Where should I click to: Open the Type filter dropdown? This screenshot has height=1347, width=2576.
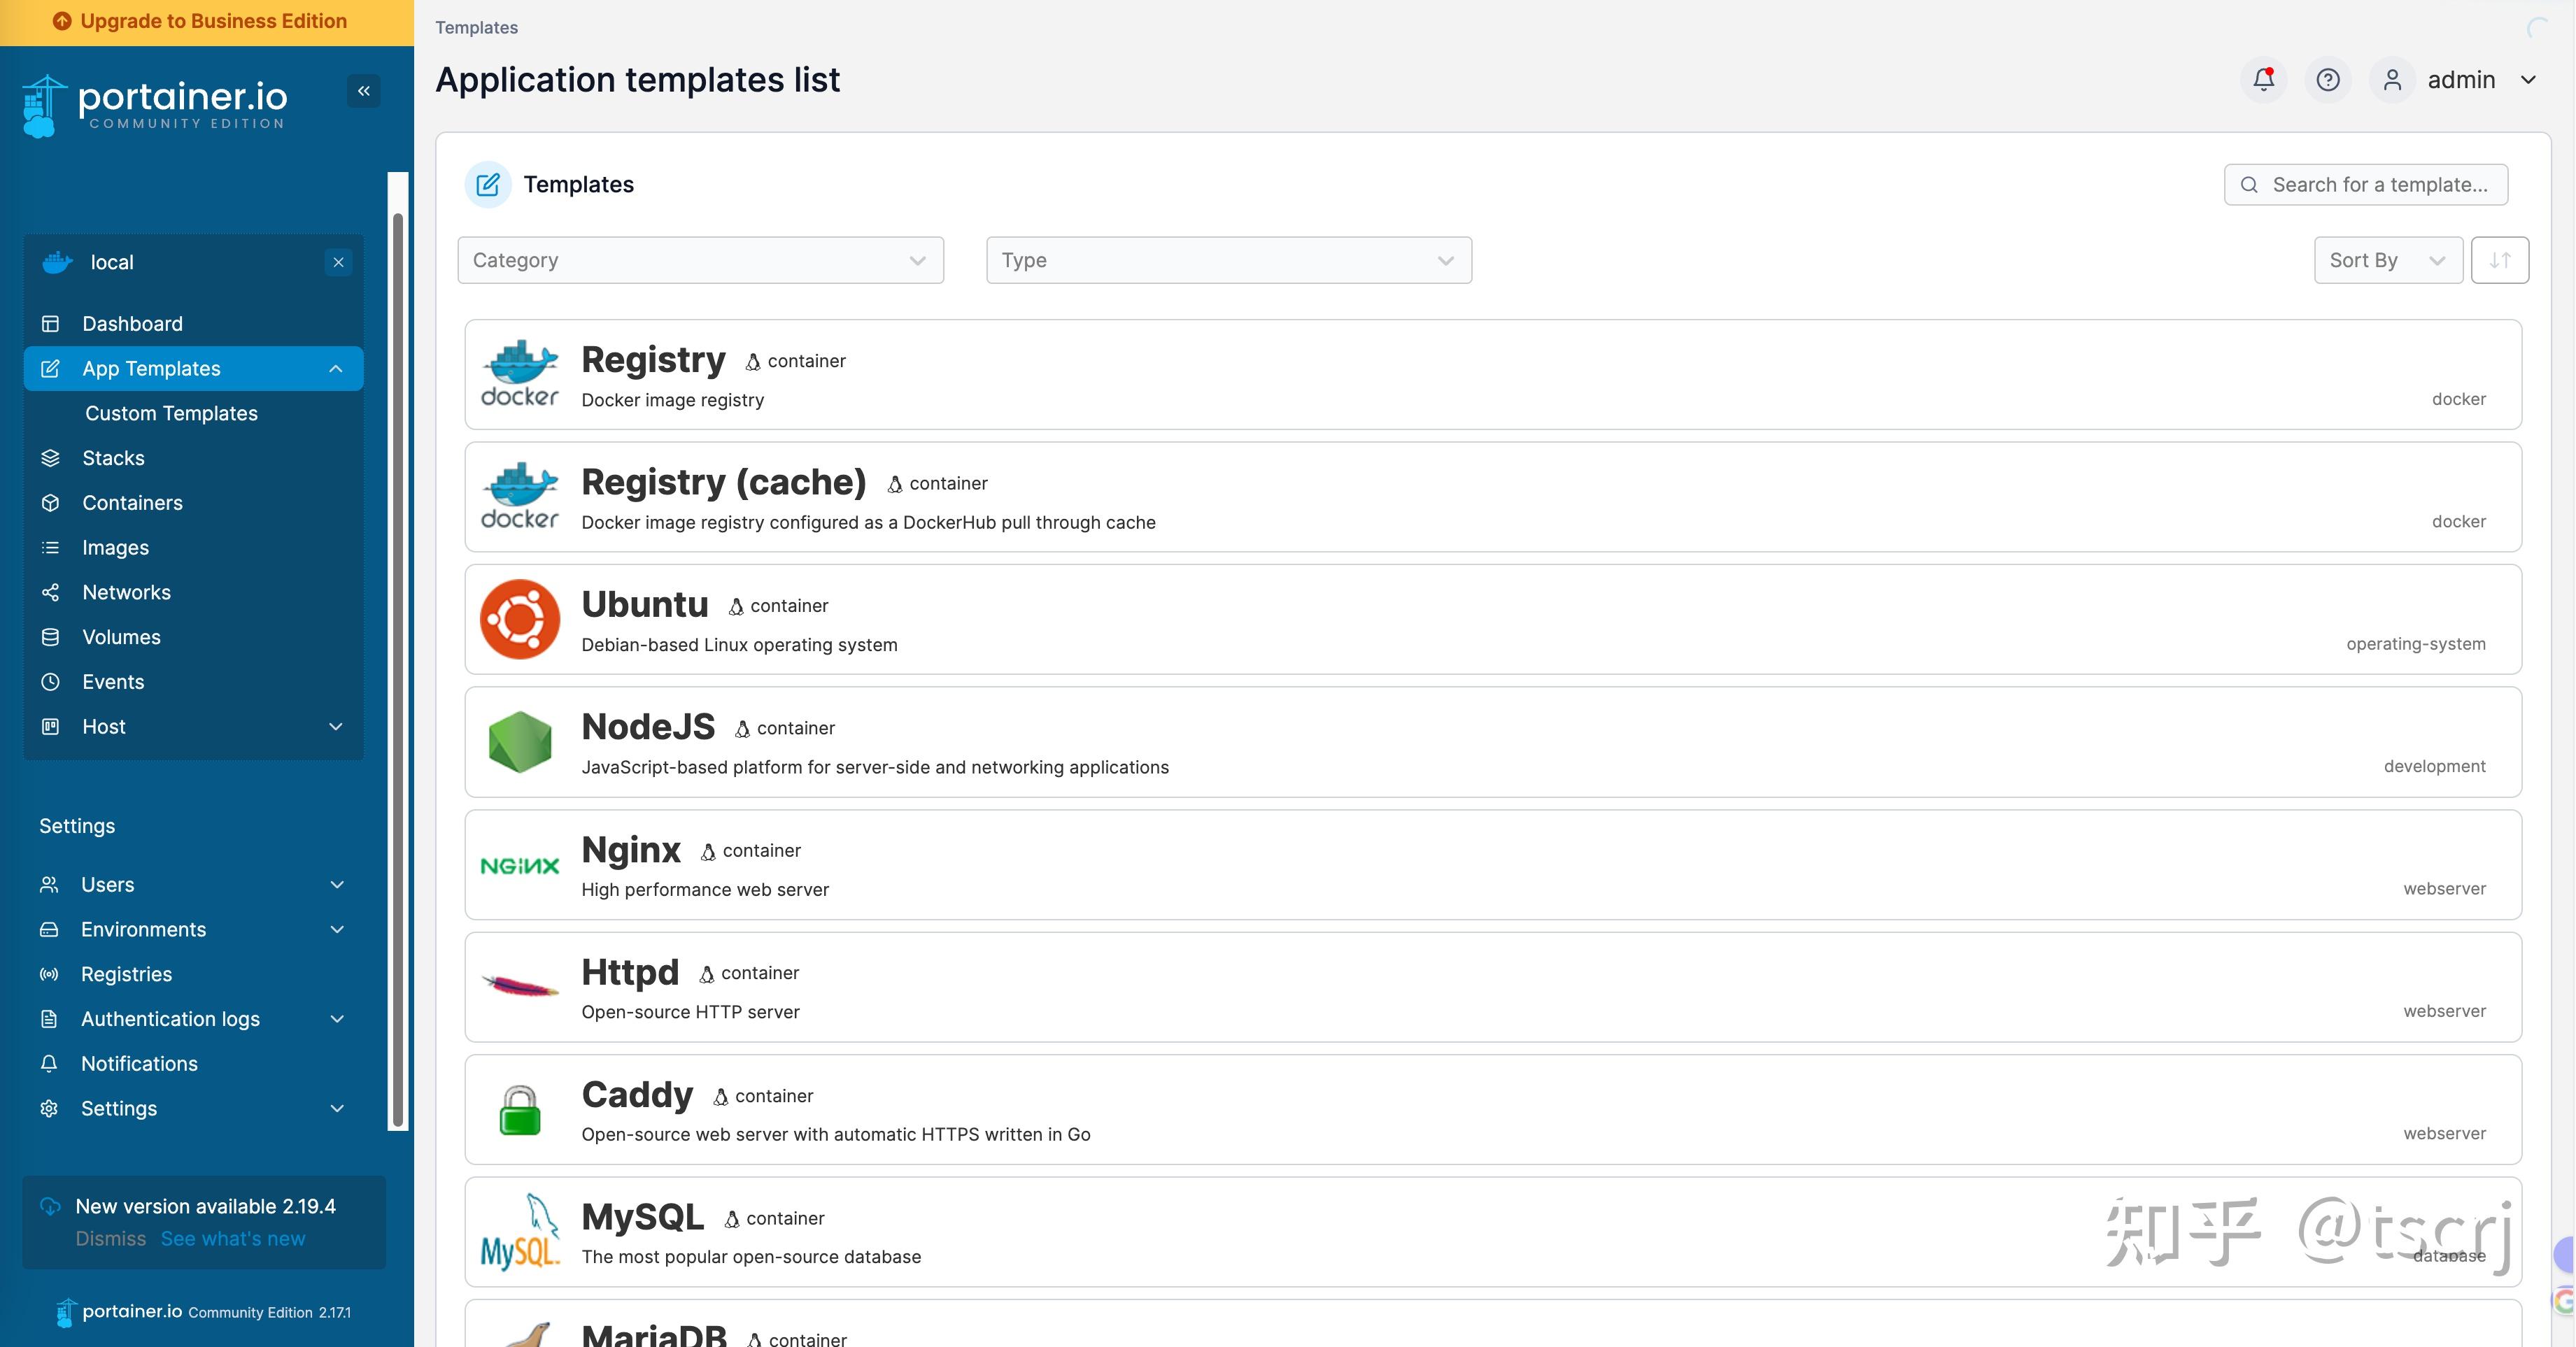pos(1229,260)
